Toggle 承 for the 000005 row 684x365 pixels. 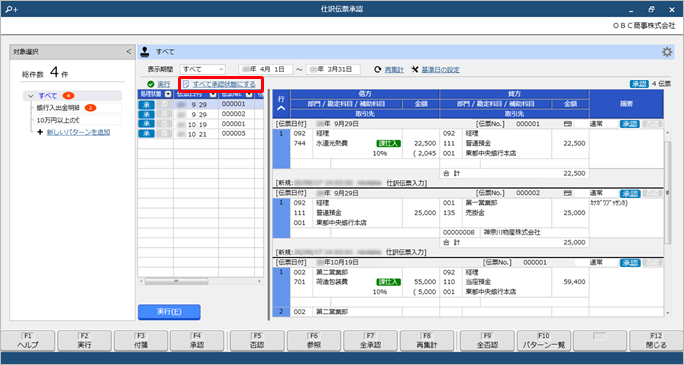tap(147, 134)
